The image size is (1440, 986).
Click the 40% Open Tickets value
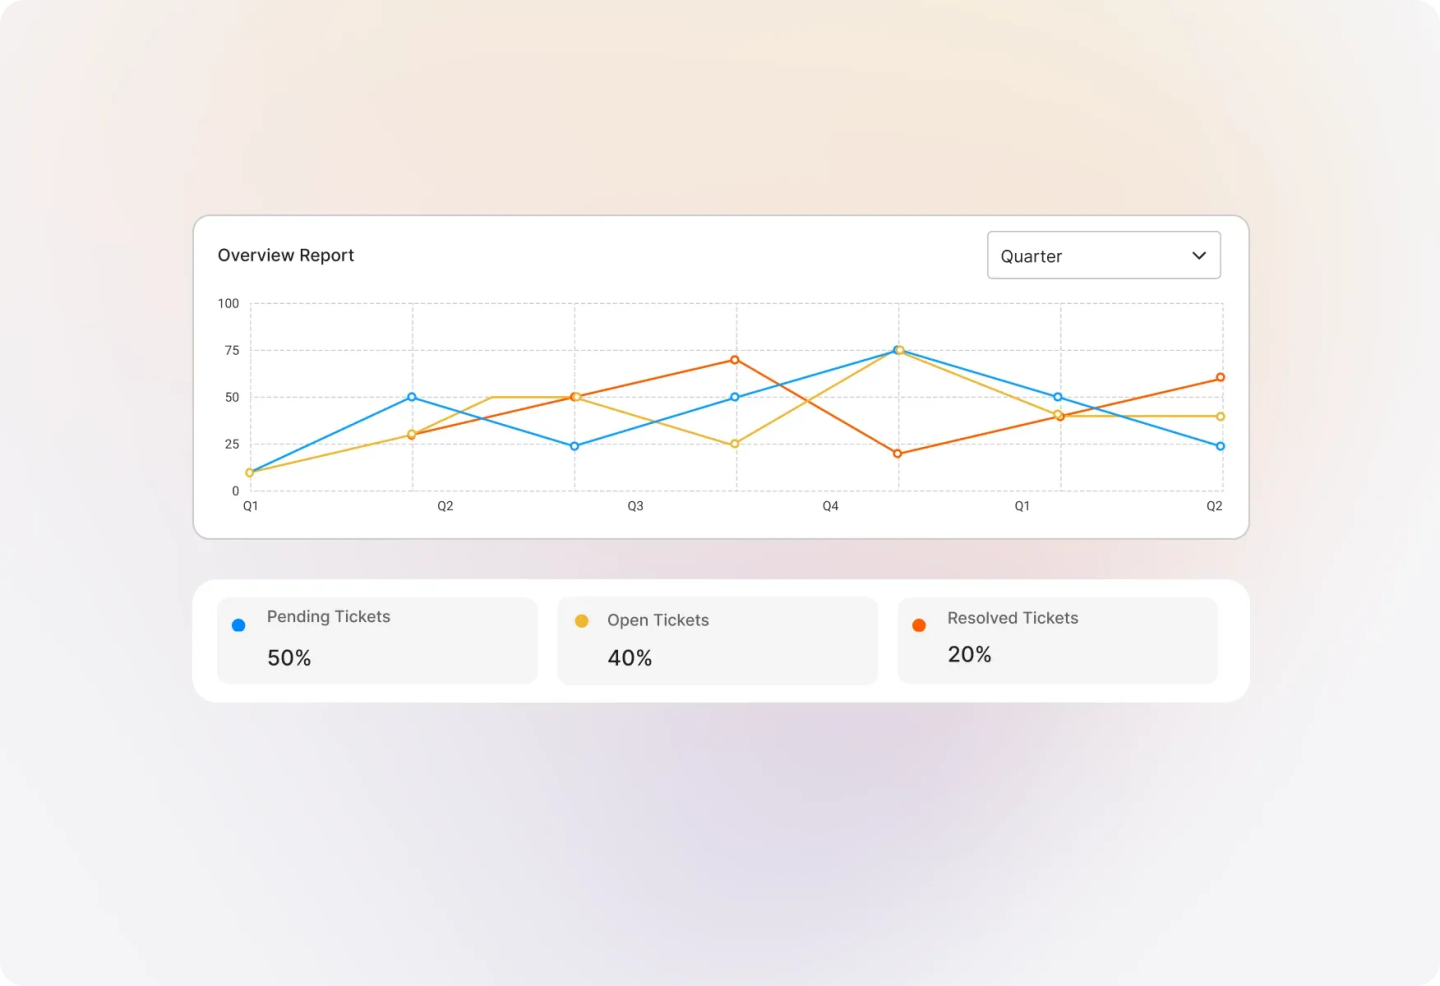tap(630, 658)
